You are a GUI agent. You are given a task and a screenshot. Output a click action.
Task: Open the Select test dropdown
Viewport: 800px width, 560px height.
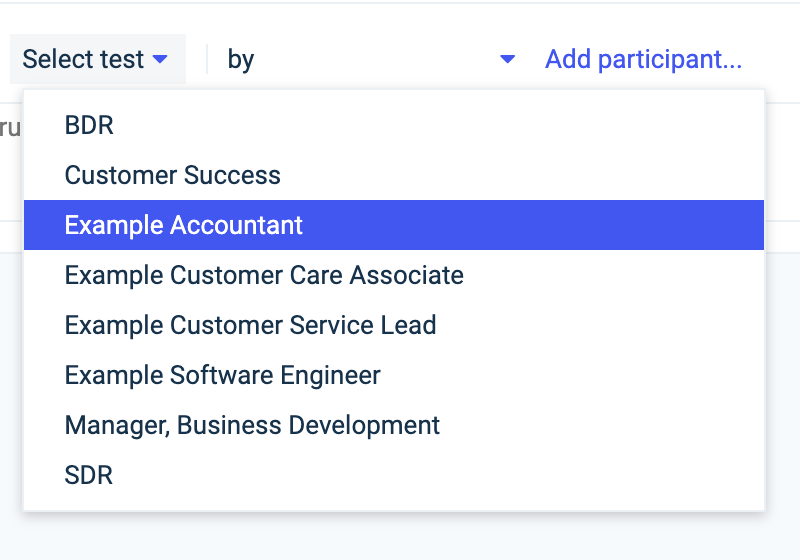(x=97, y=60)
